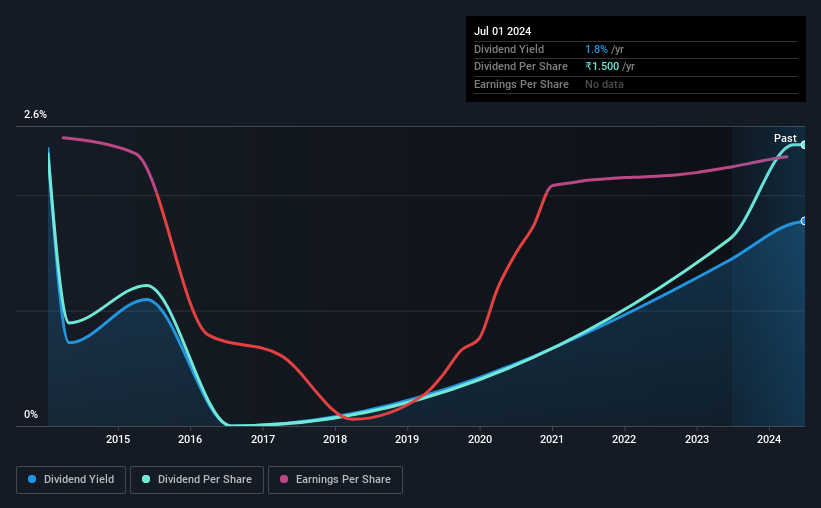Select the Dividend Per Share endpoint marker

click(804, 145)
